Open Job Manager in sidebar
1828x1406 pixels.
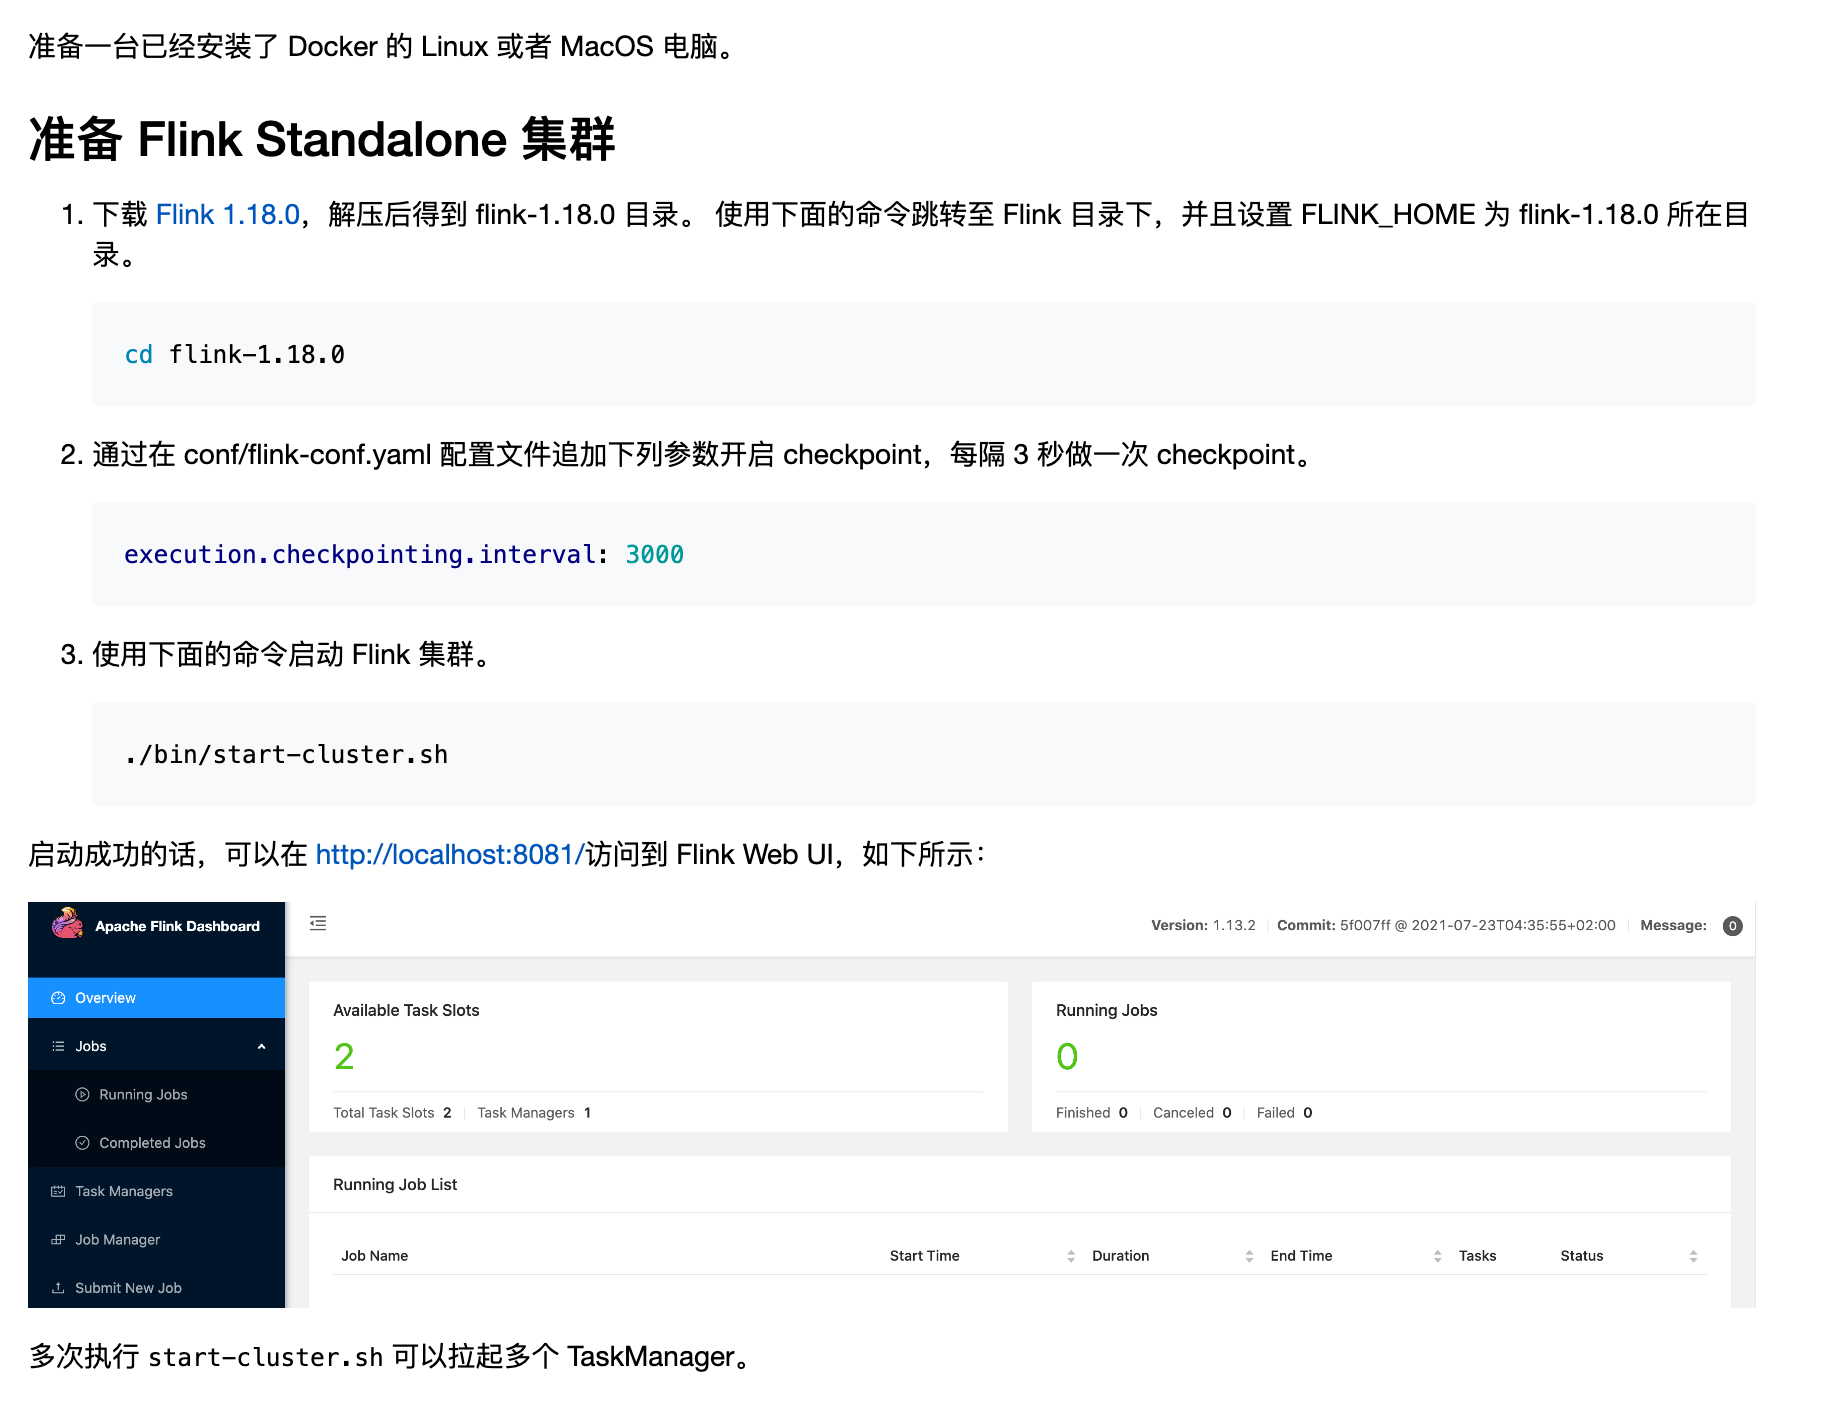[x=157, y=1239]
